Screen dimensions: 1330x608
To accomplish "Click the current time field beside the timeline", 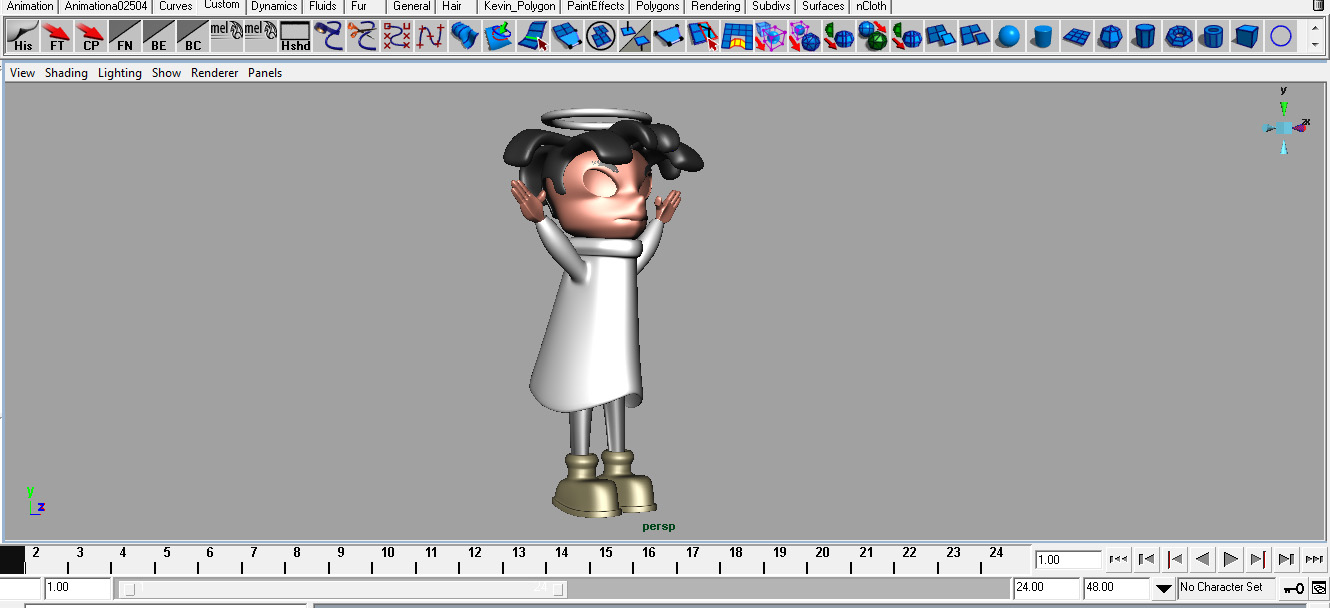I will pos(1068,560).
